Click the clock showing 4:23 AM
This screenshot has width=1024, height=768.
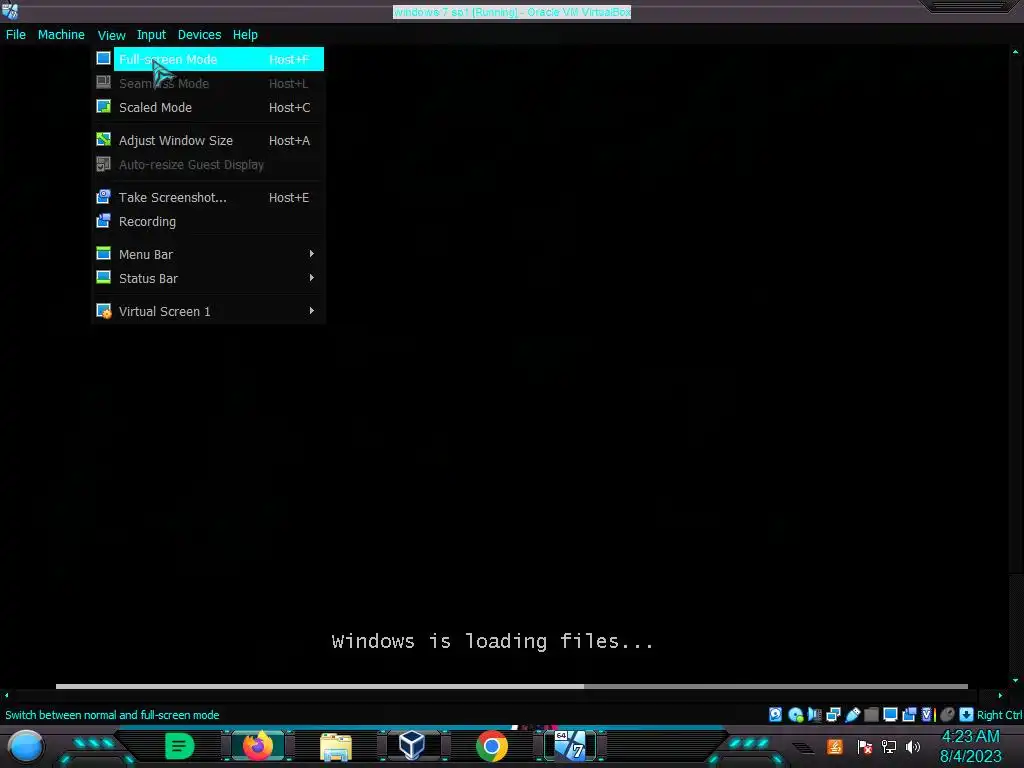click(970, 737)
